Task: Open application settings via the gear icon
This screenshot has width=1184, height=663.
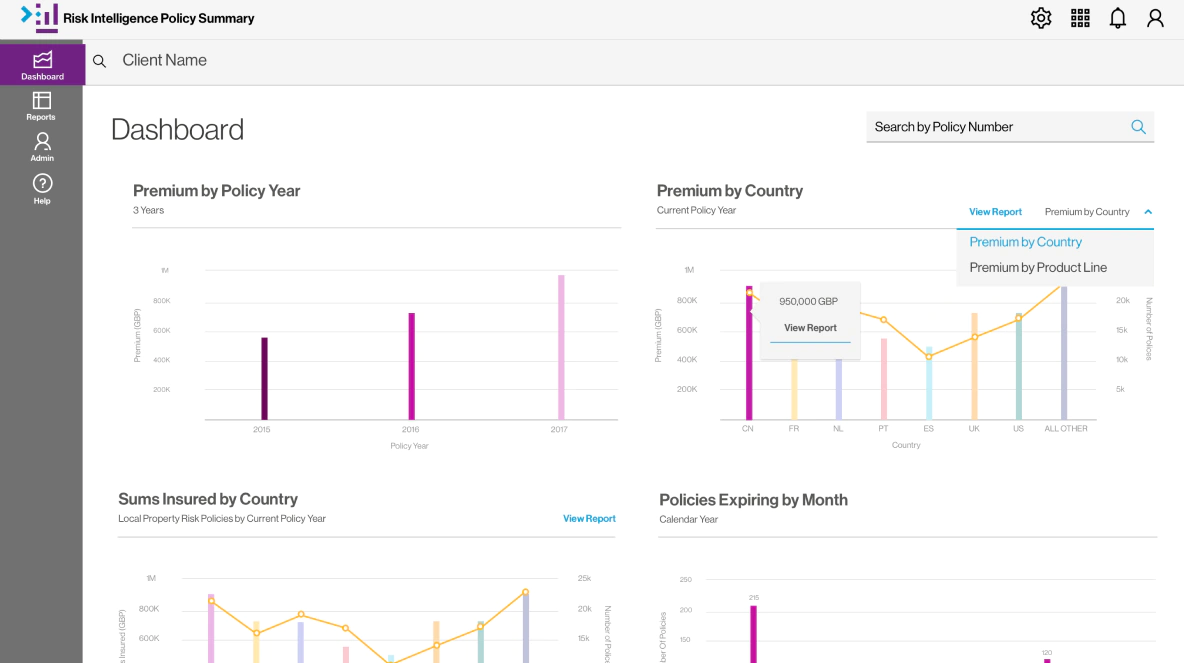Action: click(x=1041, y=18)
